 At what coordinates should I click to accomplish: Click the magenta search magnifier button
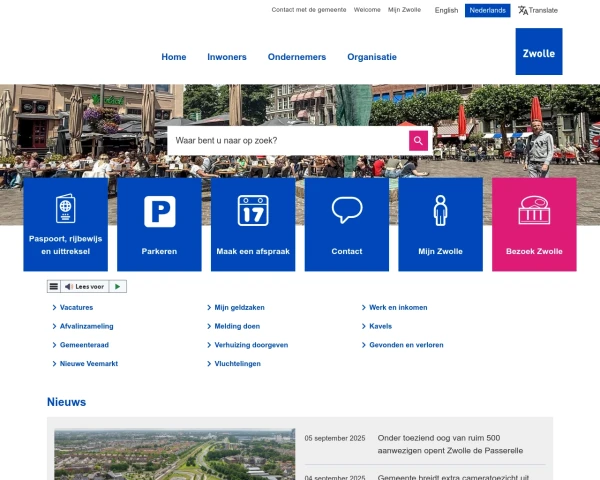(x=418, y=141)
